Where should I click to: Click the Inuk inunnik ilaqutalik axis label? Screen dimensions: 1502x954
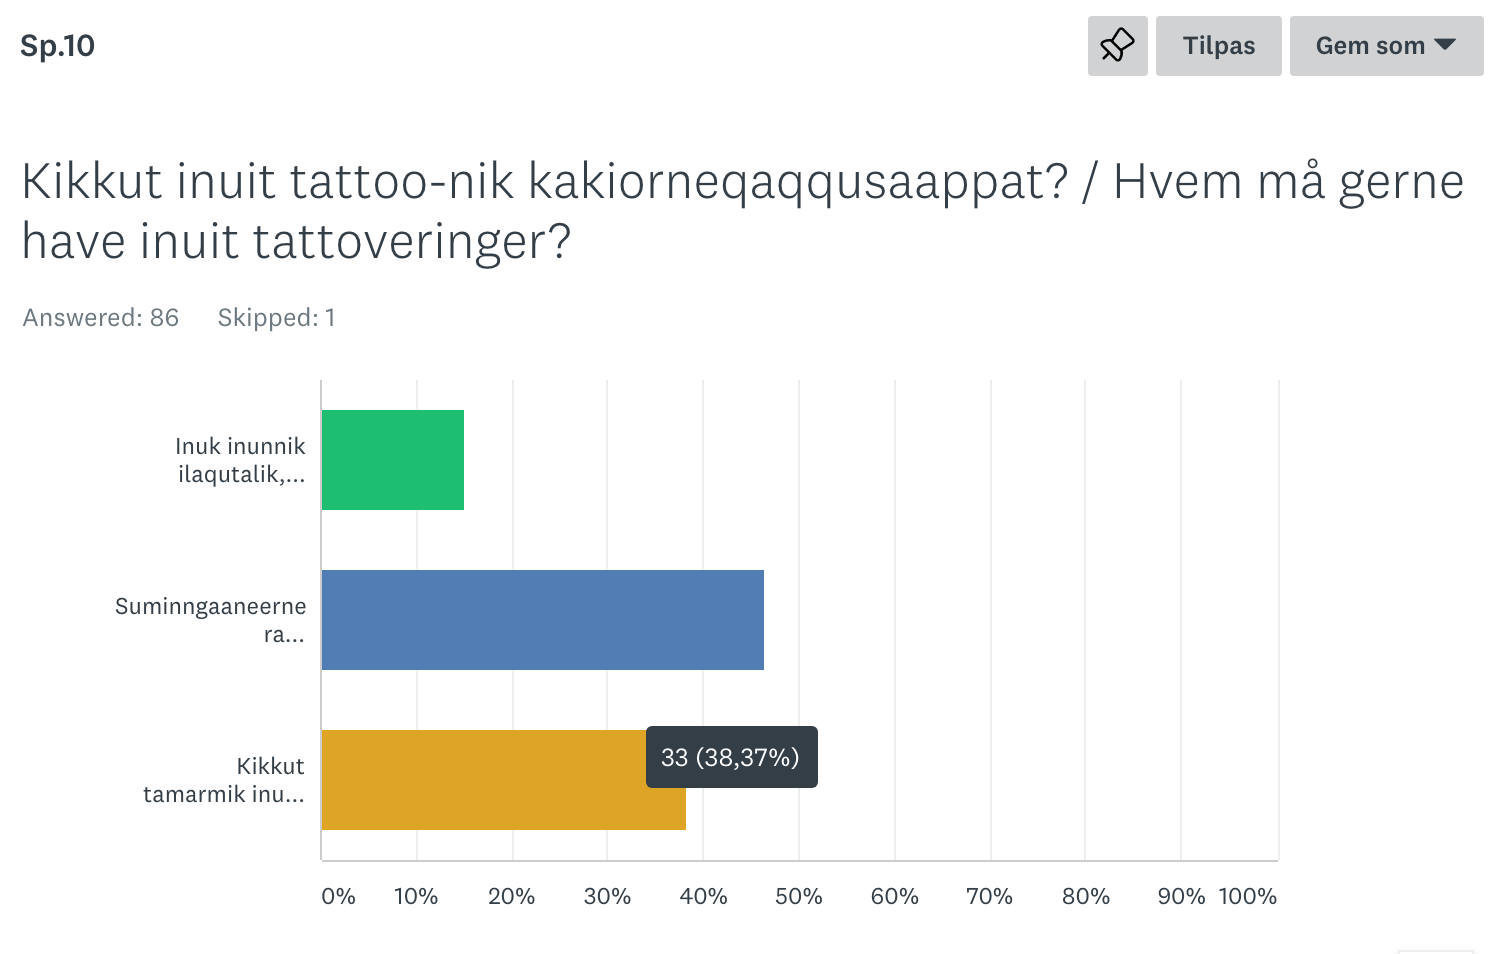pos(240,460)
